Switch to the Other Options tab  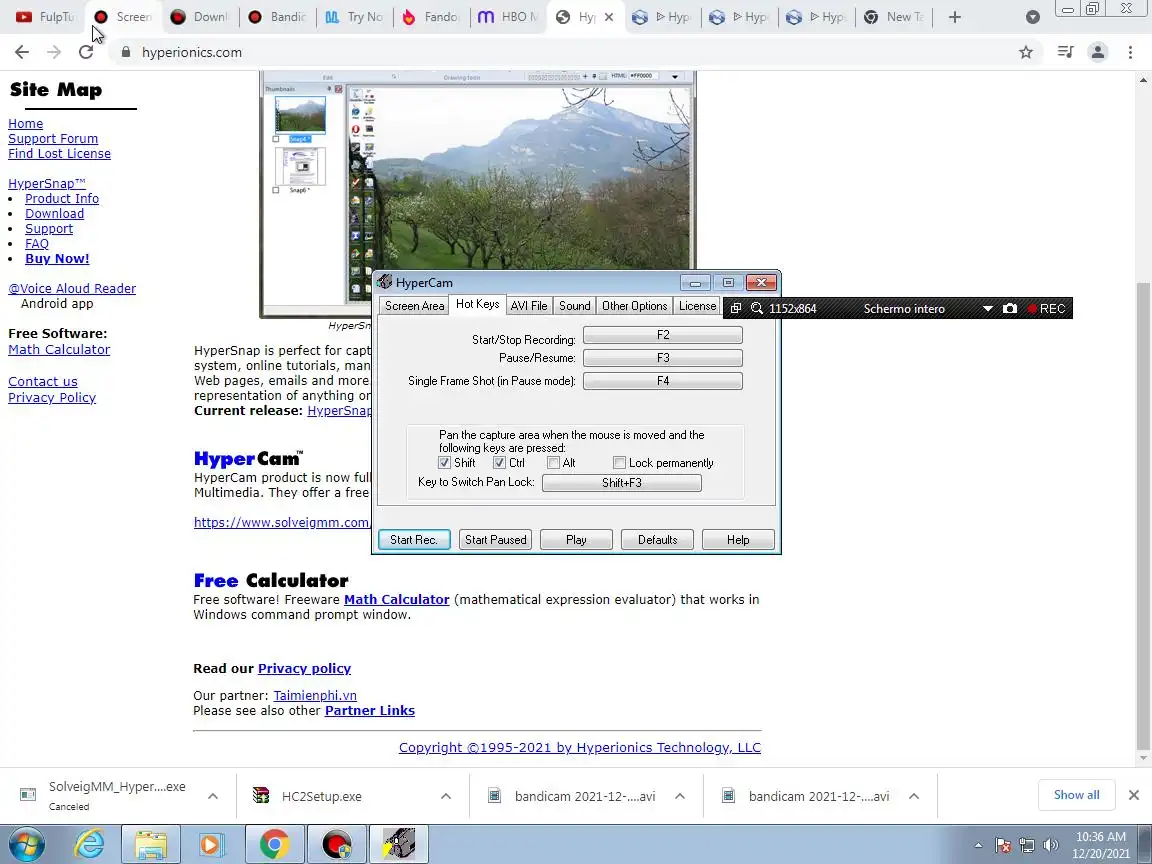pyautogui.click(x=634, y=306)
